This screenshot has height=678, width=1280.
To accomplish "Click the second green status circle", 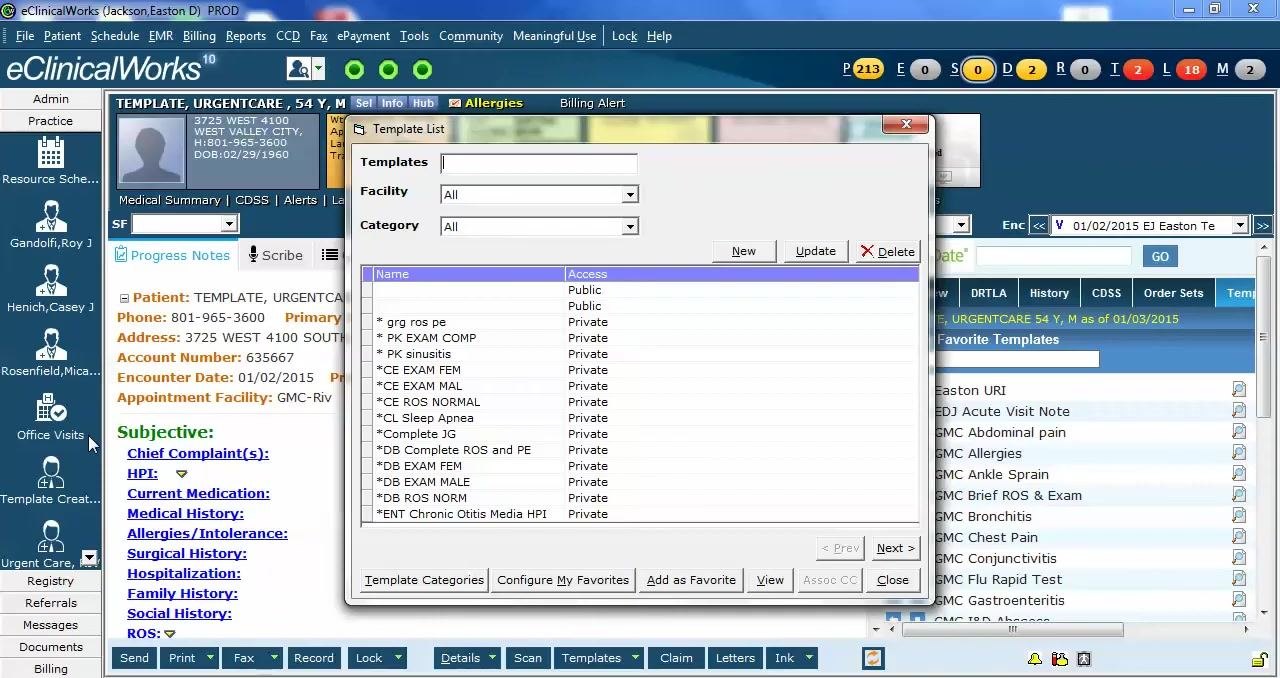I will tap(388, 70).
